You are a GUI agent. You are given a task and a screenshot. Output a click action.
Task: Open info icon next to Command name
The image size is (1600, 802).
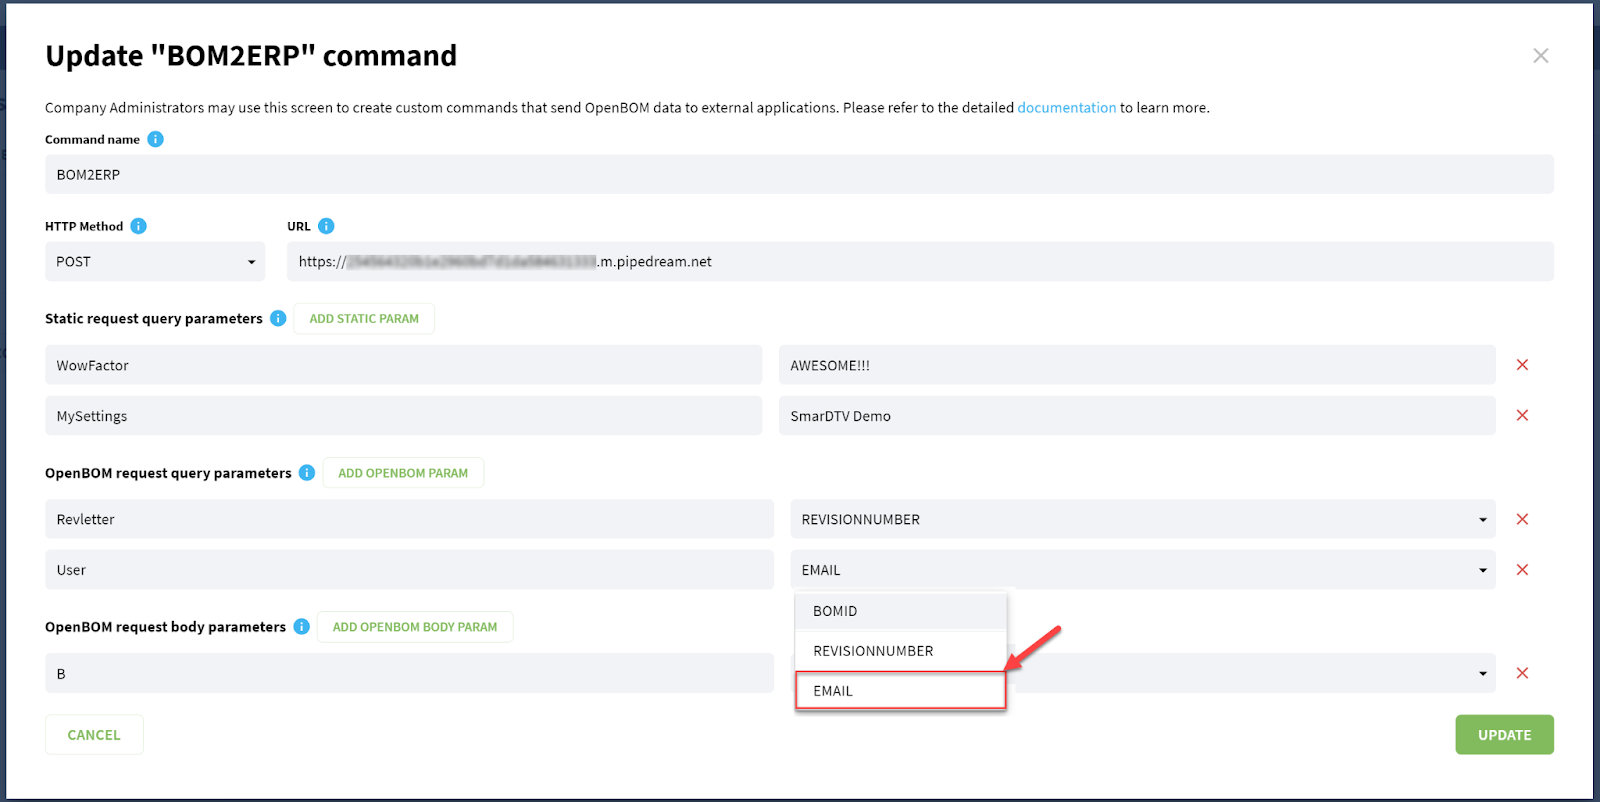155,139
